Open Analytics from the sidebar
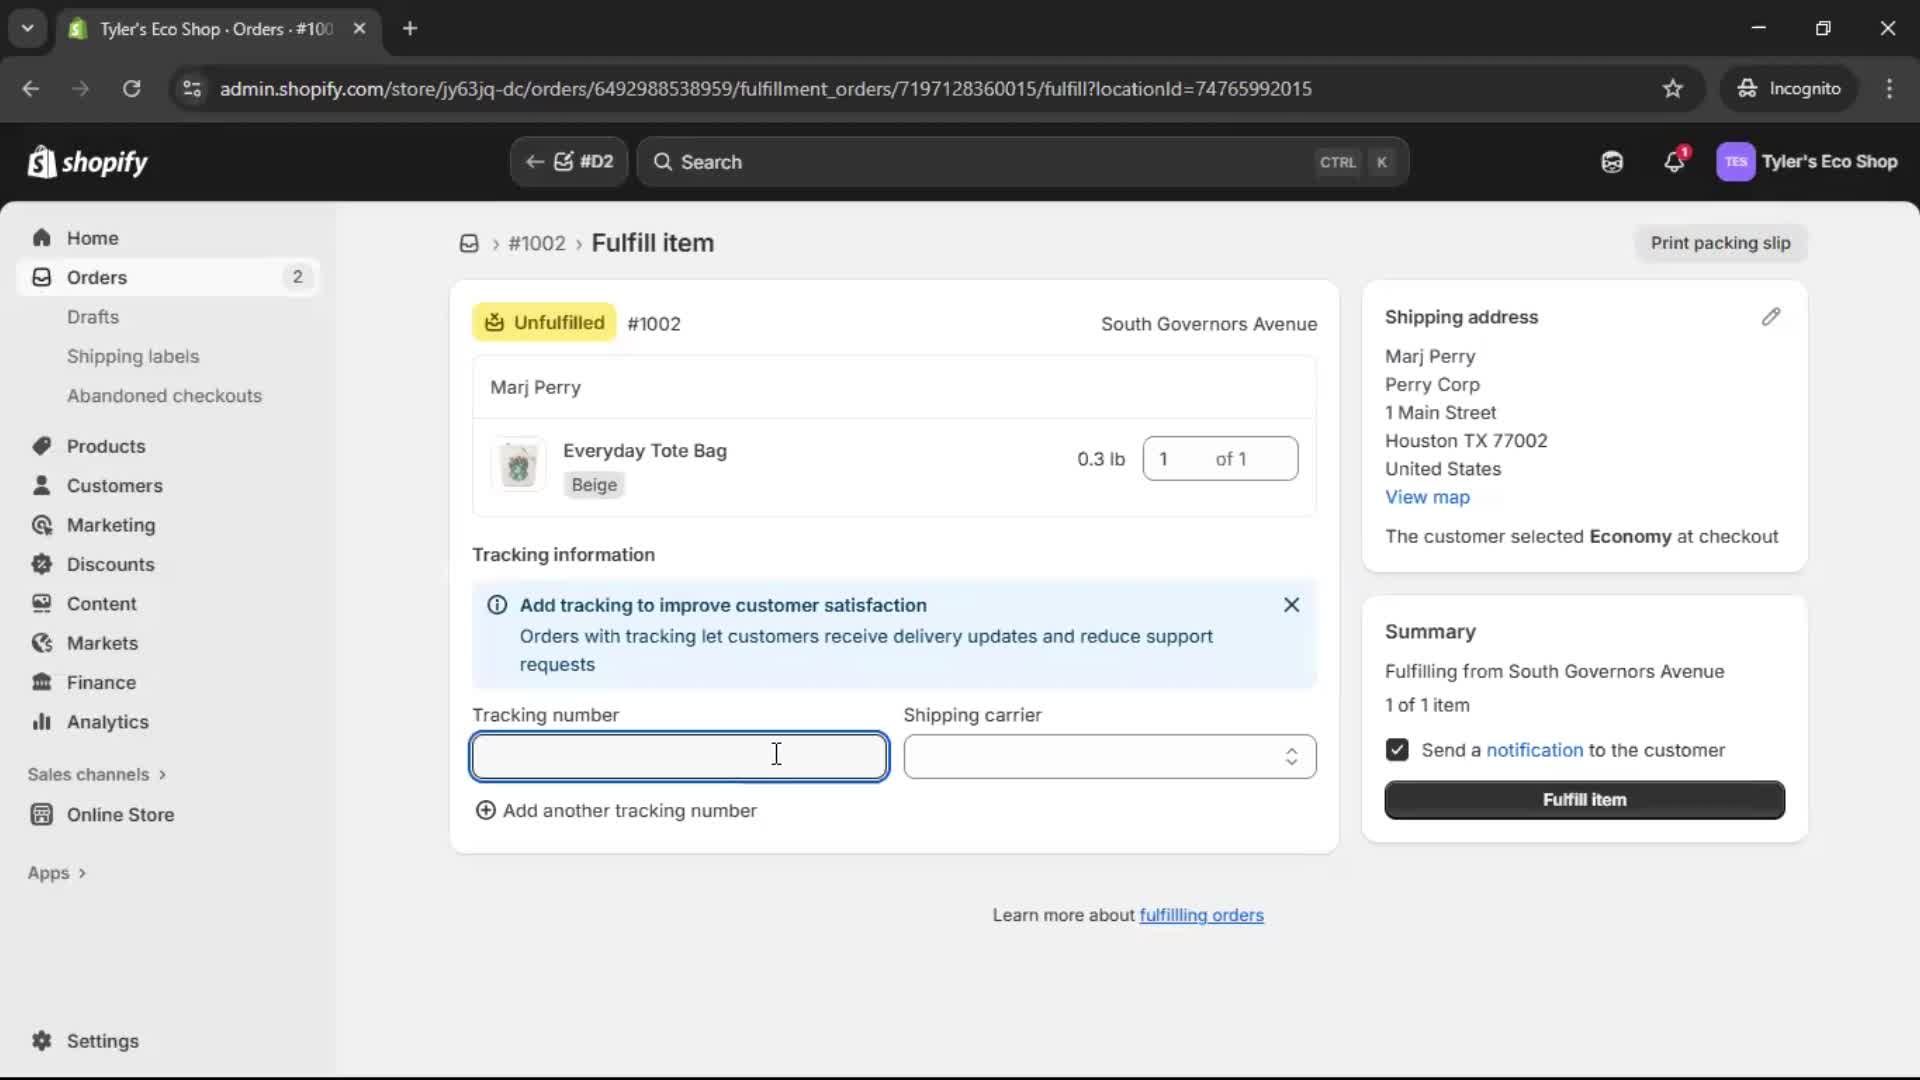Screen dimensions: 1920x1080 (105, 721)
